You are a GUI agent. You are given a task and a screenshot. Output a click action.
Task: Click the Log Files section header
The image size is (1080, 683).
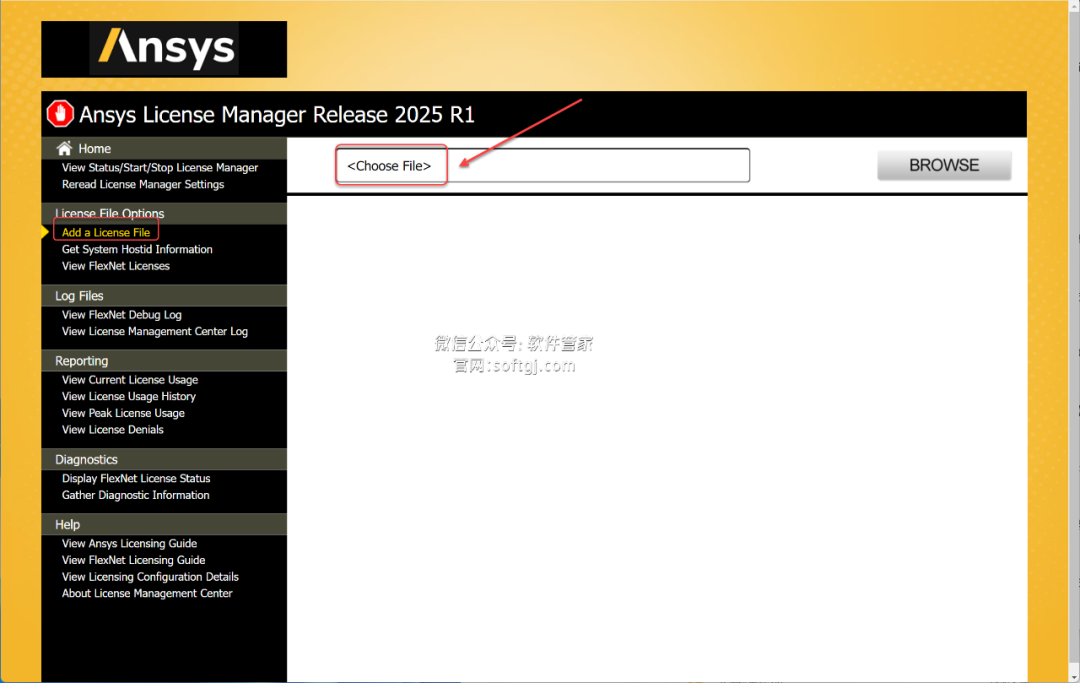point(164,295)
